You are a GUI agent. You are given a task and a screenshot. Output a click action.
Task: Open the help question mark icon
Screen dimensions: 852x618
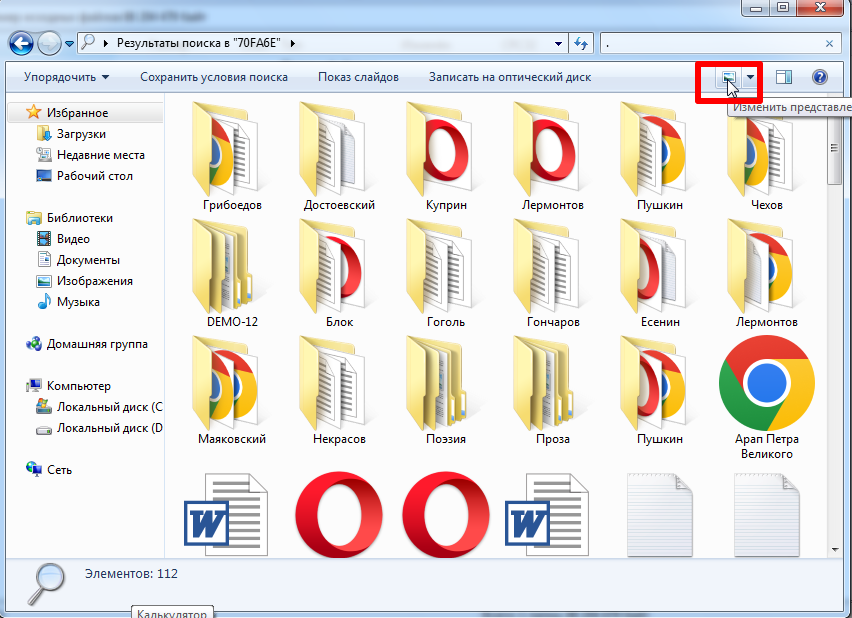click(x=819, y=77)
